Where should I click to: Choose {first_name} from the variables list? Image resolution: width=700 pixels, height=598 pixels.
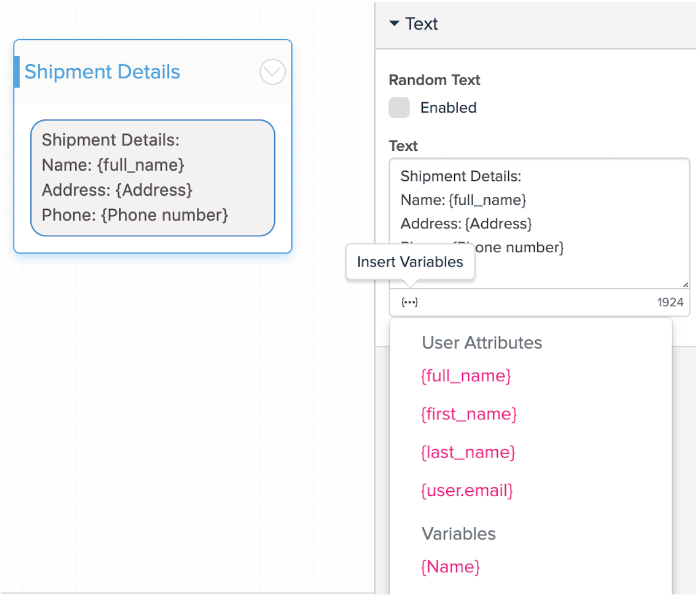point(469,414)
